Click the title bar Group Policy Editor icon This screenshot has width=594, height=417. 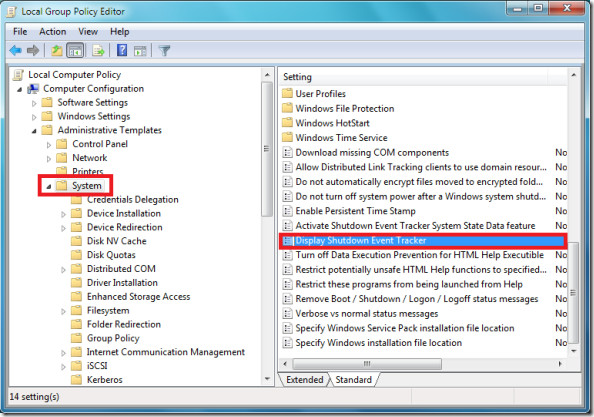coord(11,12)
